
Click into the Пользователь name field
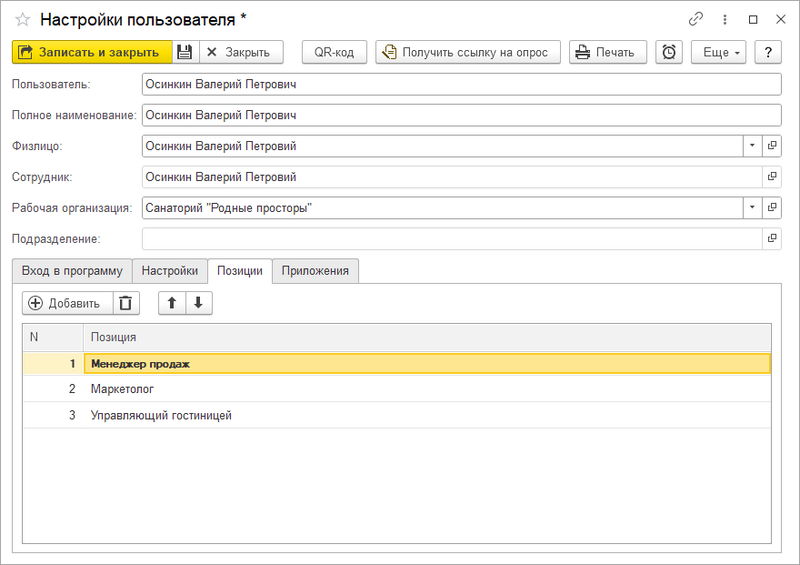pyautogui.click(x=460, y=85)
